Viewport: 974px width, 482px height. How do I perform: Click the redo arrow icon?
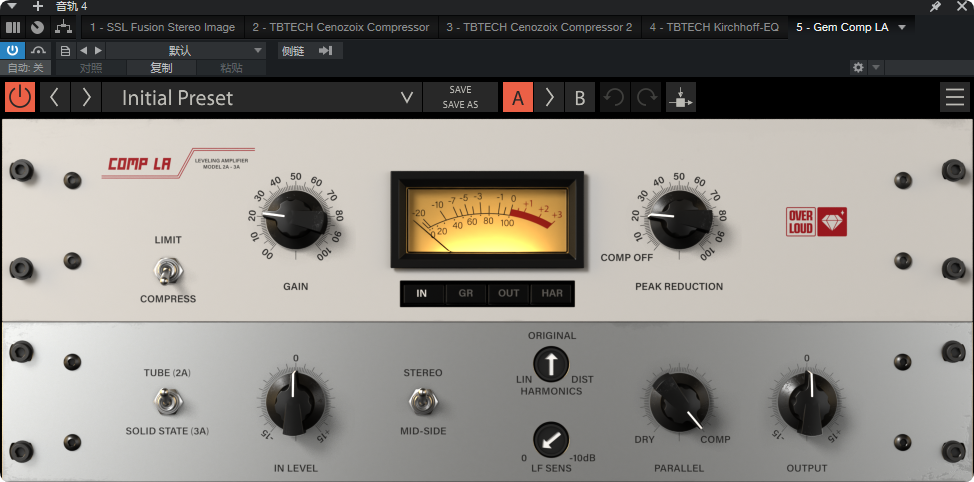[647, 98]
